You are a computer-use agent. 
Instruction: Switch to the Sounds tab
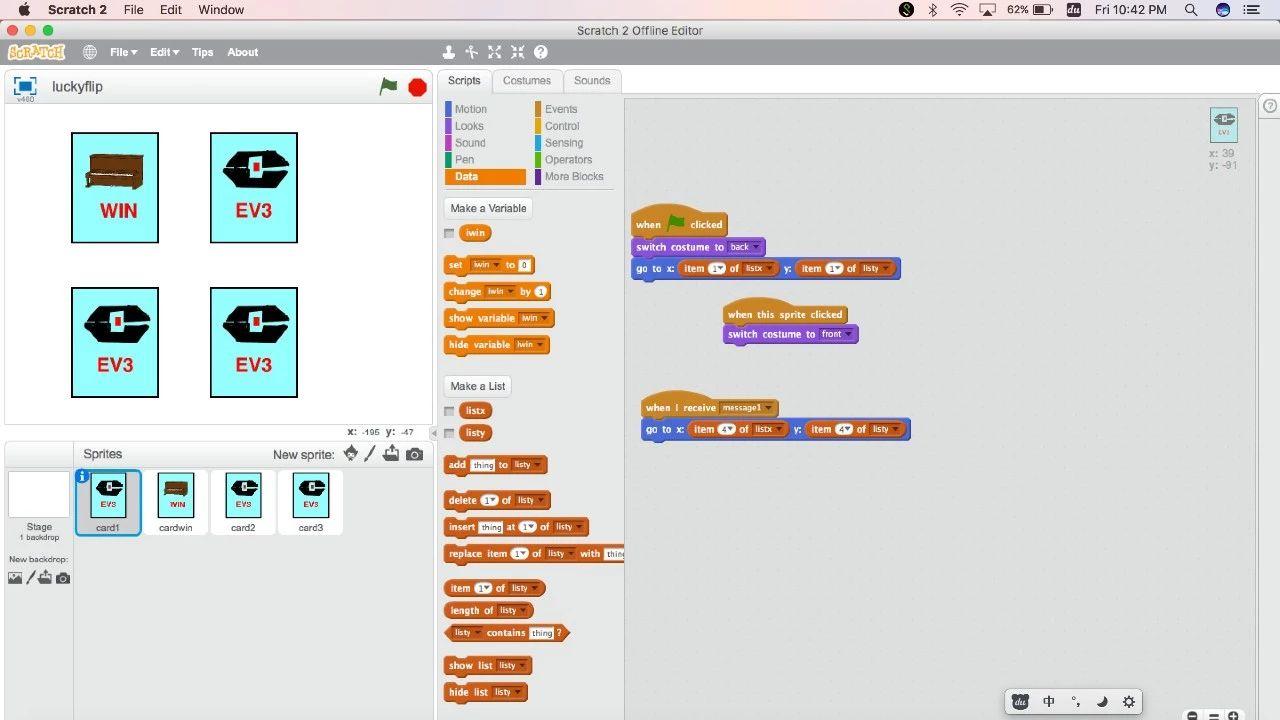click(592, 81)
